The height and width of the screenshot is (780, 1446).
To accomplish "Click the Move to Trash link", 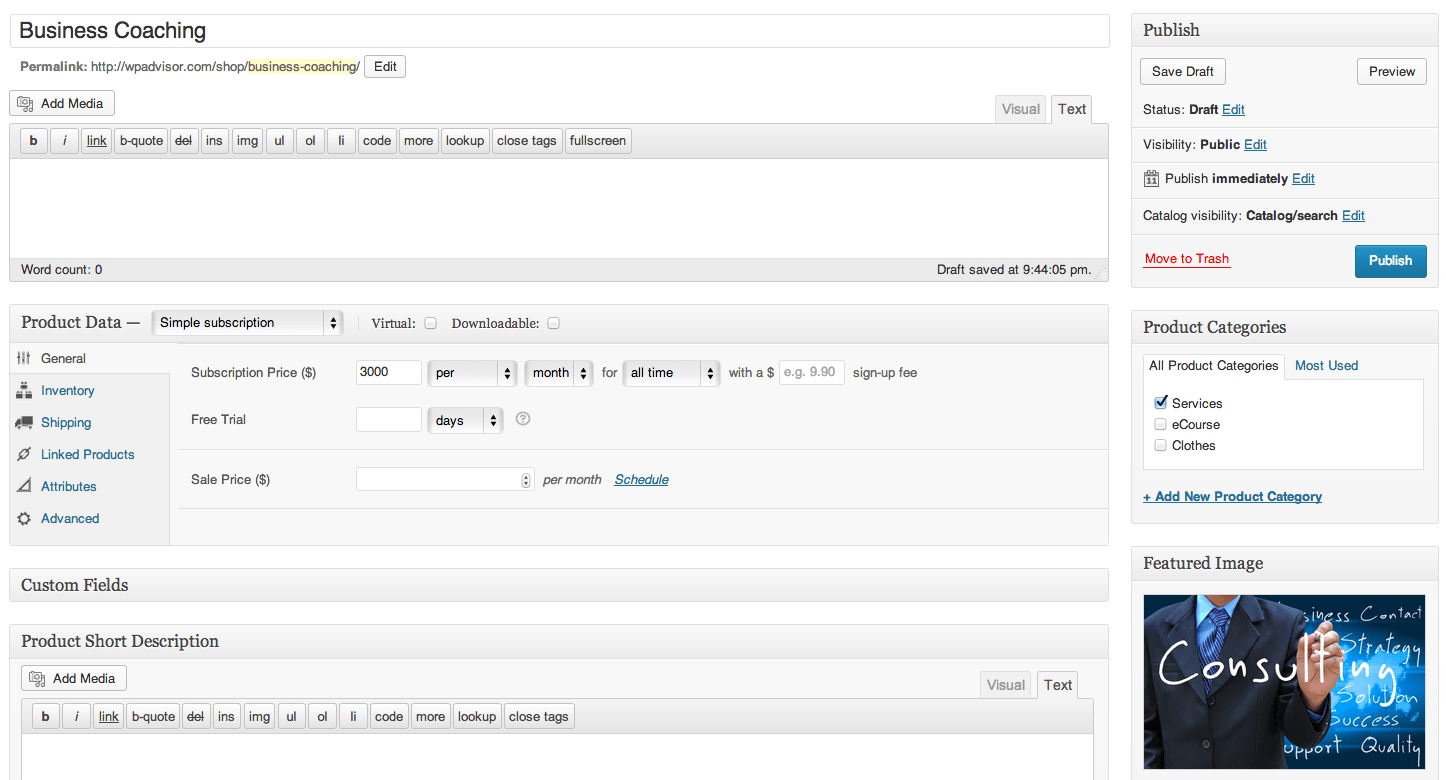I will click(1186, 259).
